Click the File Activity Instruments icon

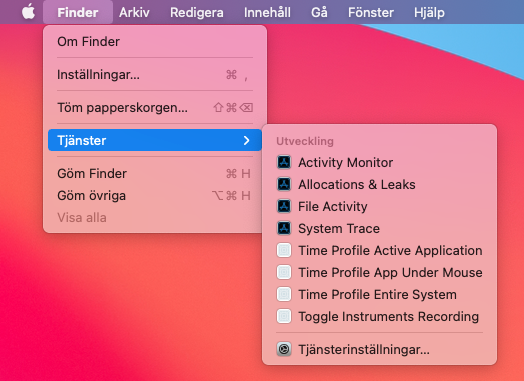pyautogui.click(x=284, y=207)
